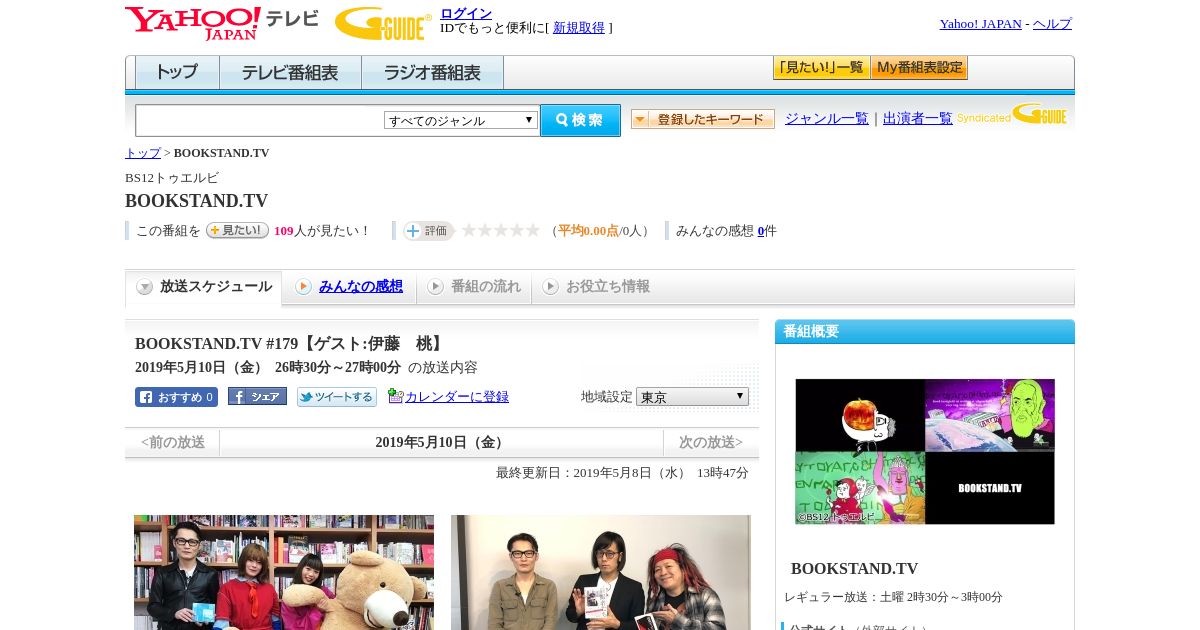Open the My番組表設定 button
This screenshot has width=1200, height=630.
[919, 68]
